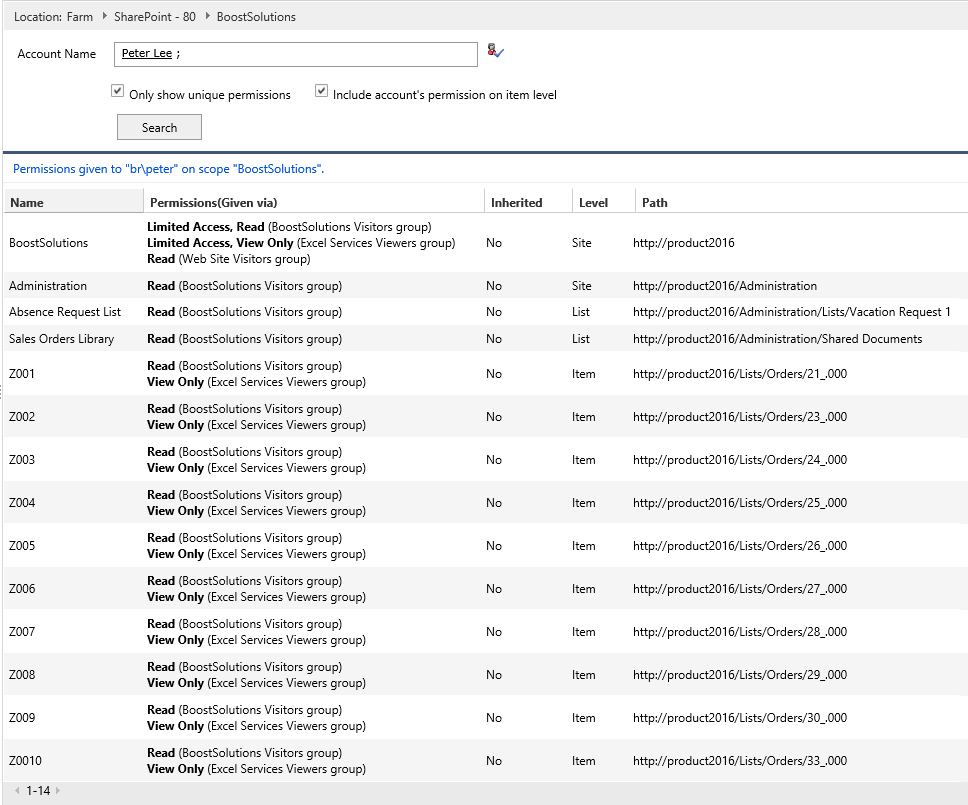Select BoostSolutions in location breadcrumb

[x=256, y=17]
